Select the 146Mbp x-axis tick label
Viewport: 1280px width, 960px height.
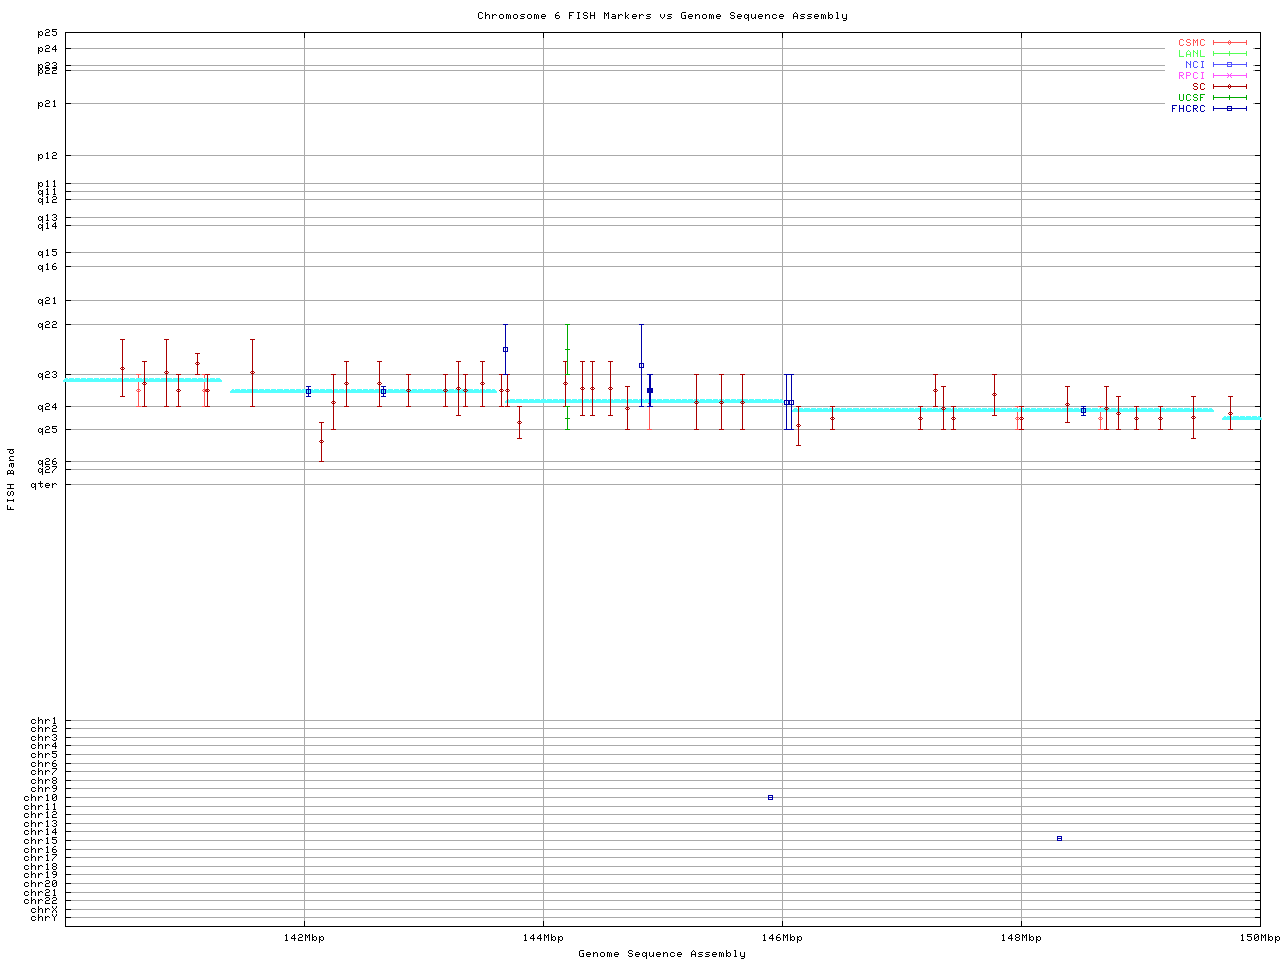tap(782, 938)
